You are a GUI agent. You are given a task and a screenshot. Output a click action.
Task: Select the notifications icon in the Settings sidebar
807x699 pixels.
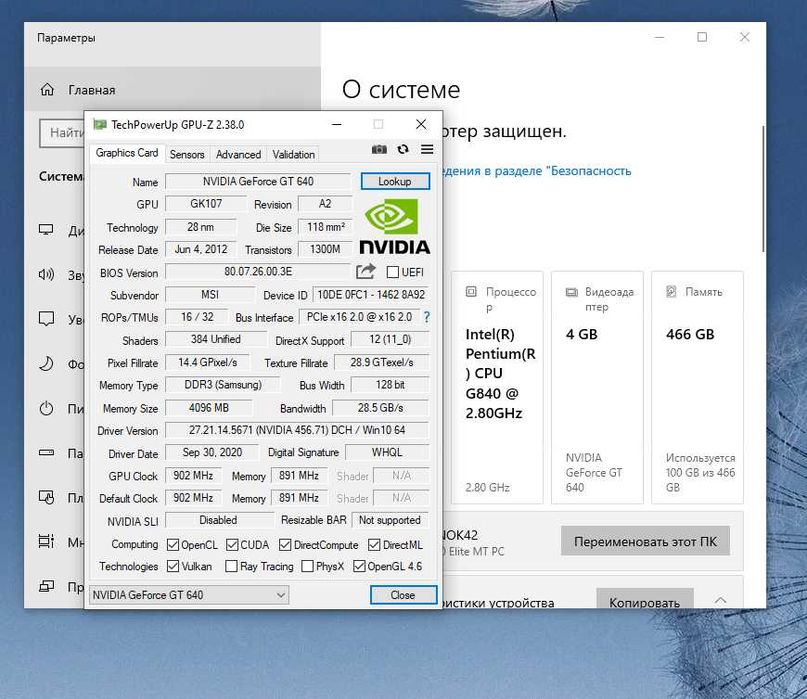click(x=46, y=319)
